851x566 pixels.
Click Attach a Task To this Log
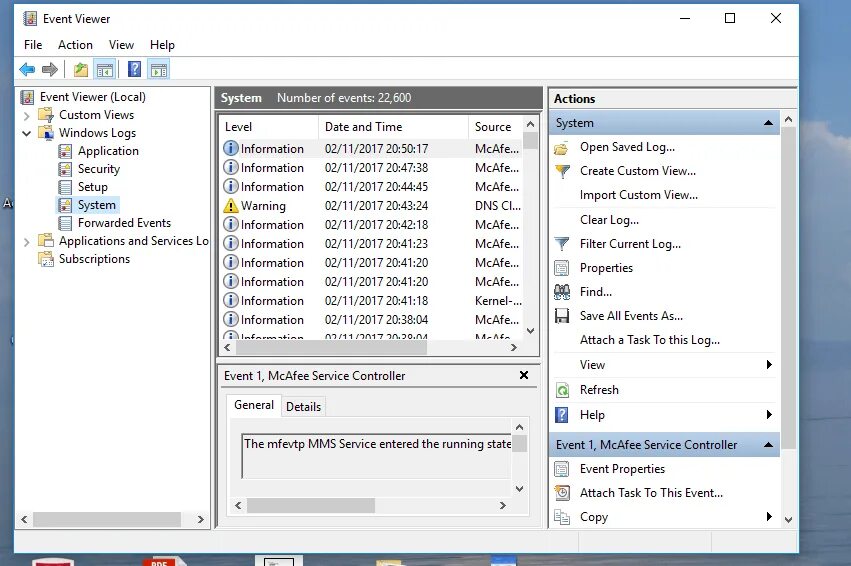(x=650, y=340)
